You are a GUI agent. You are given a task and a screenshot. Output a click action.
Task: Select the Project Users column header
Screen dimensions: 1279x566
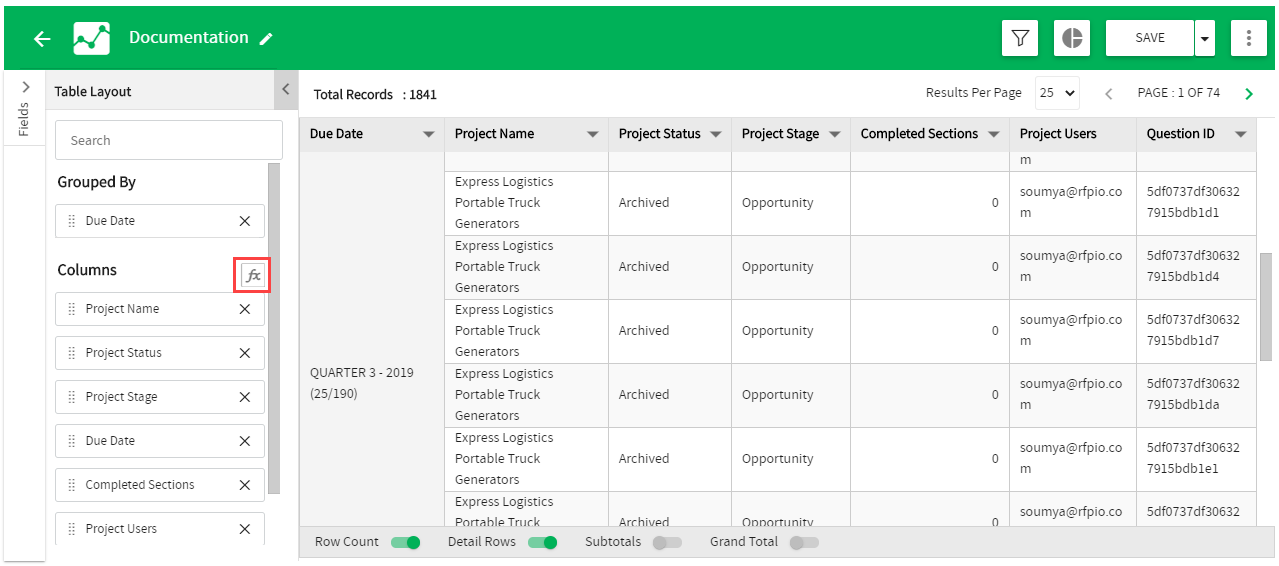(1072, 134)
